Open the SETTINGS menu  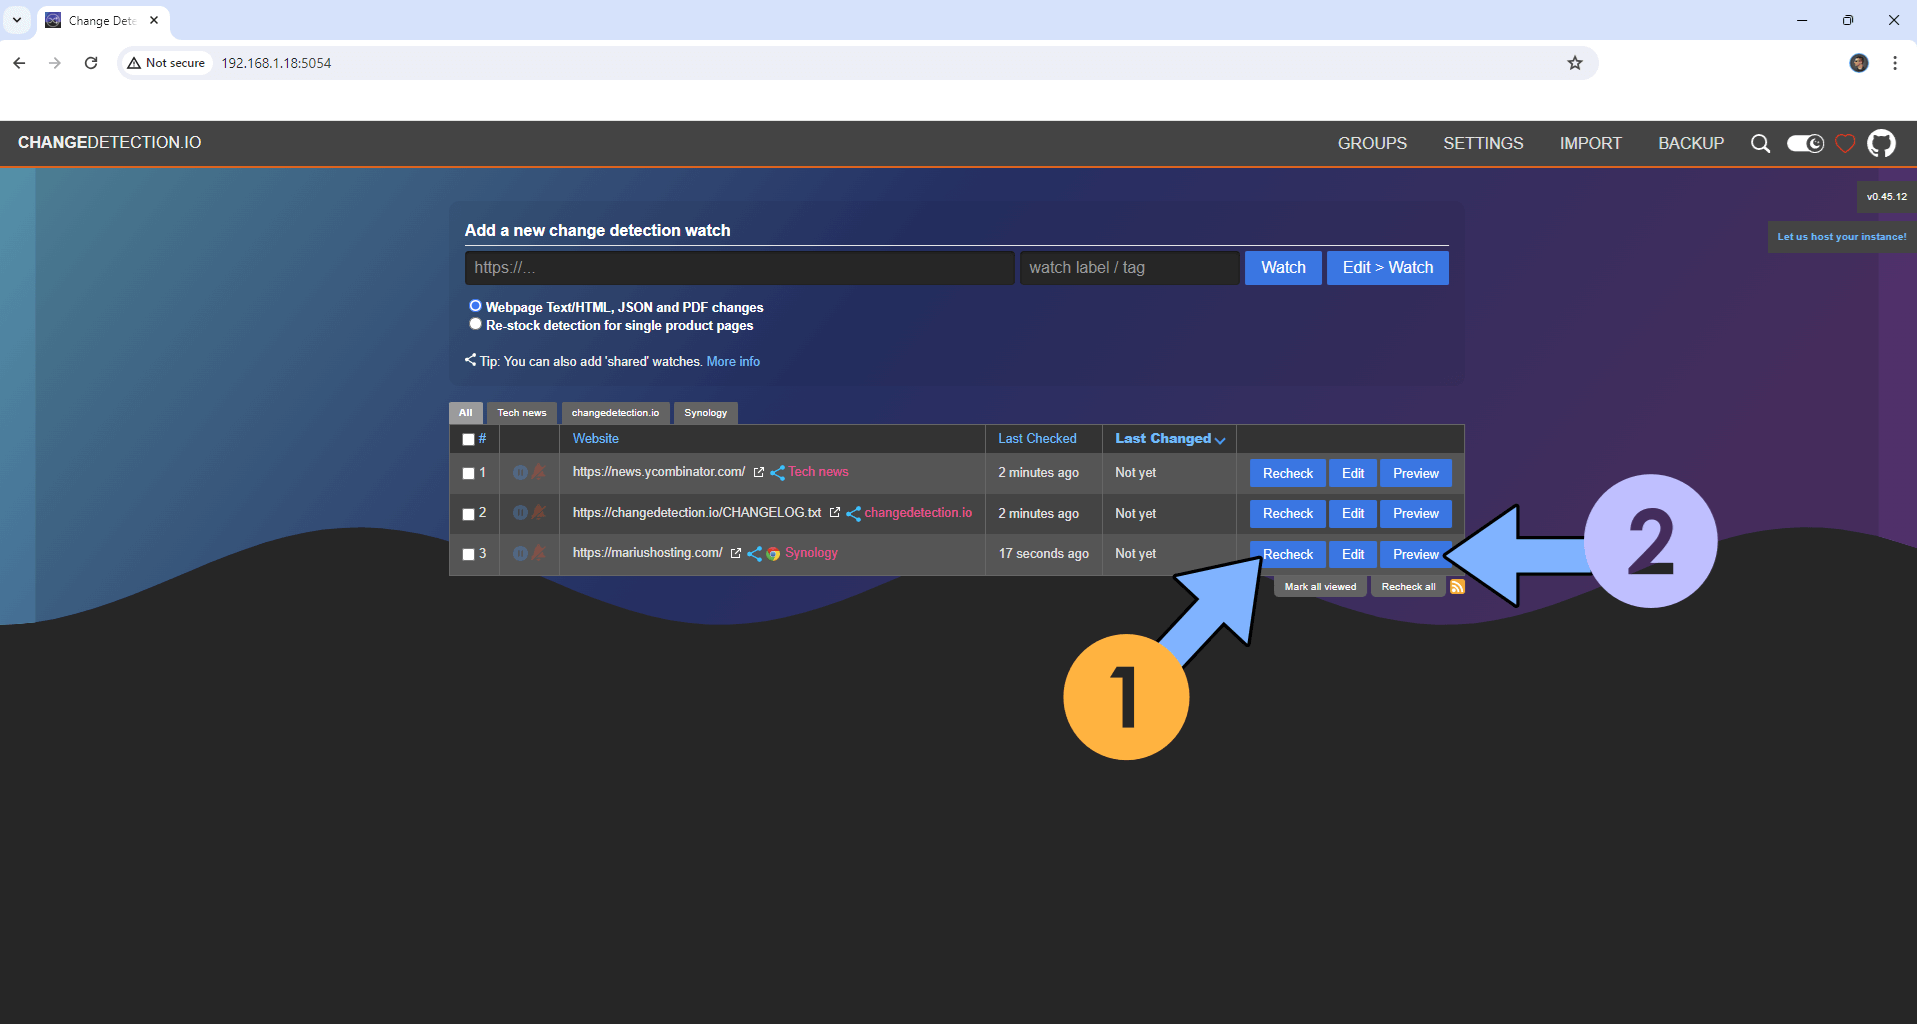pyautogui.click(x=1483, y=144)
